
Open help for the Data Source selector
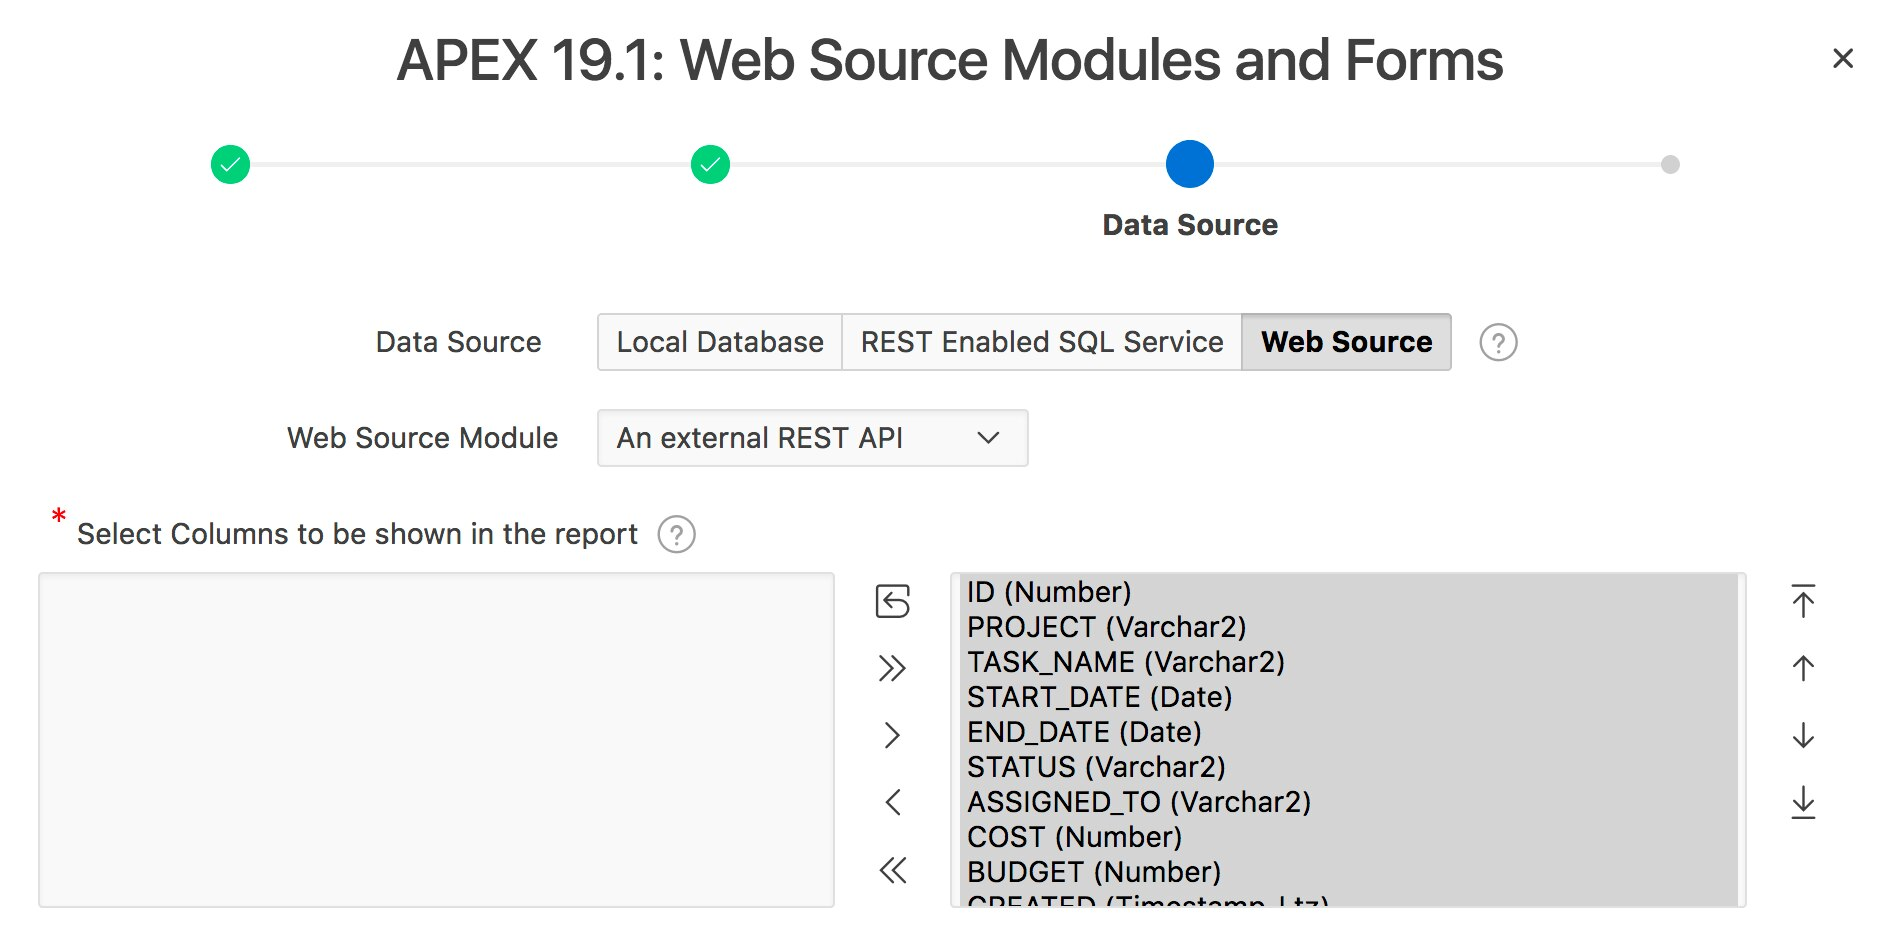point(1498,342)
